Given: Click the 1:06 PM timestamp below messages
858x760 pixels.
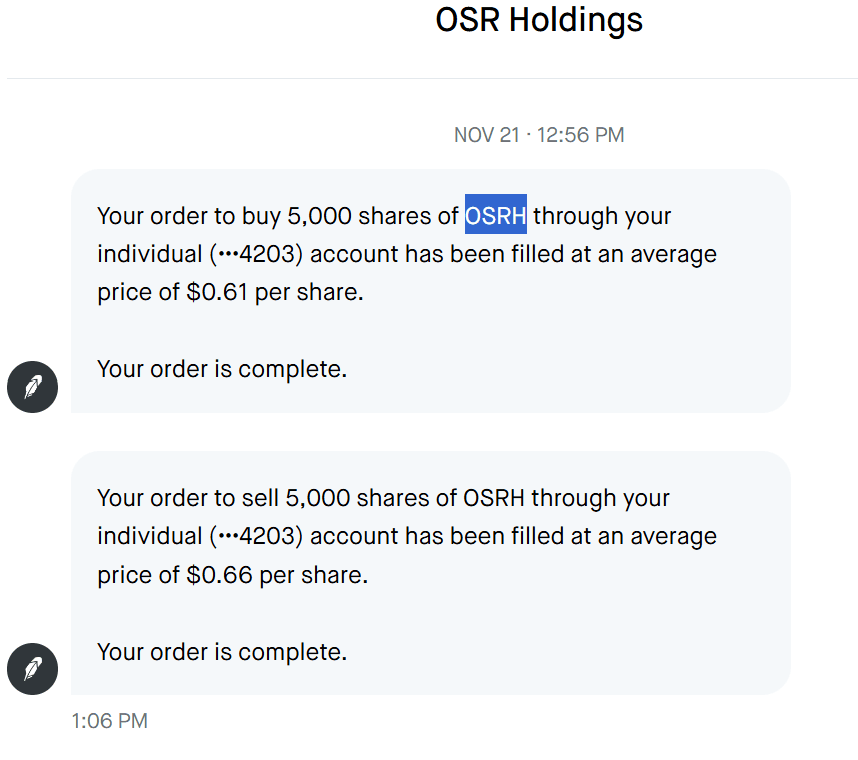Looking at the screenshot, I should click(109, 721).
